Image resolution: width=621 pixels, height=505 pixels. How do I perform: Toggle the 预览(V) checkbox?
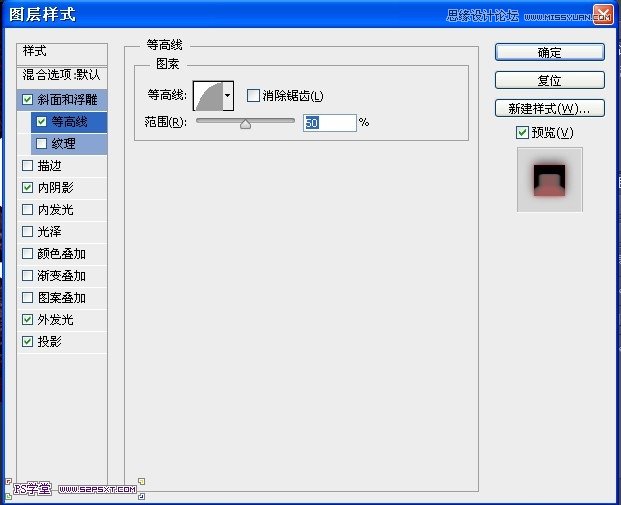tap(522, 132)
